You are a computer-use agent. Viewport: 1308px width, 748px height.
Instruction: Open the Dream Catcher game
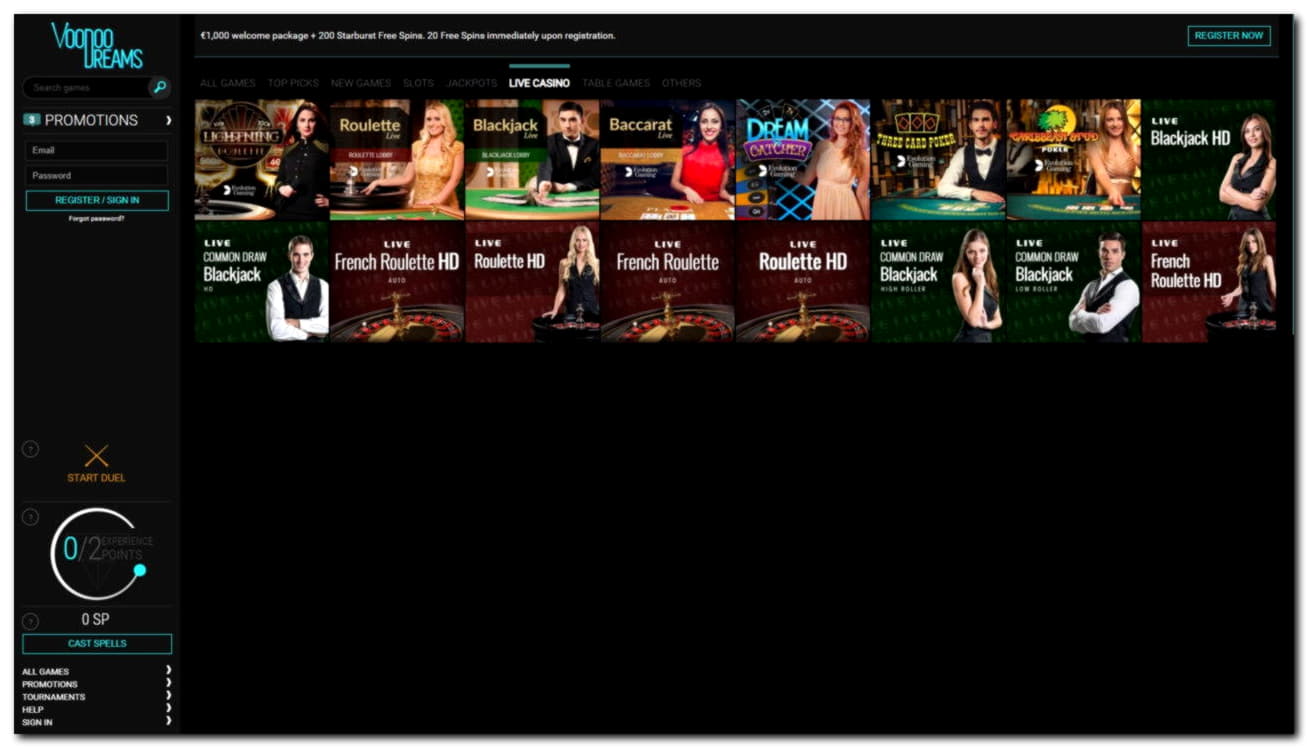[803, 159]
